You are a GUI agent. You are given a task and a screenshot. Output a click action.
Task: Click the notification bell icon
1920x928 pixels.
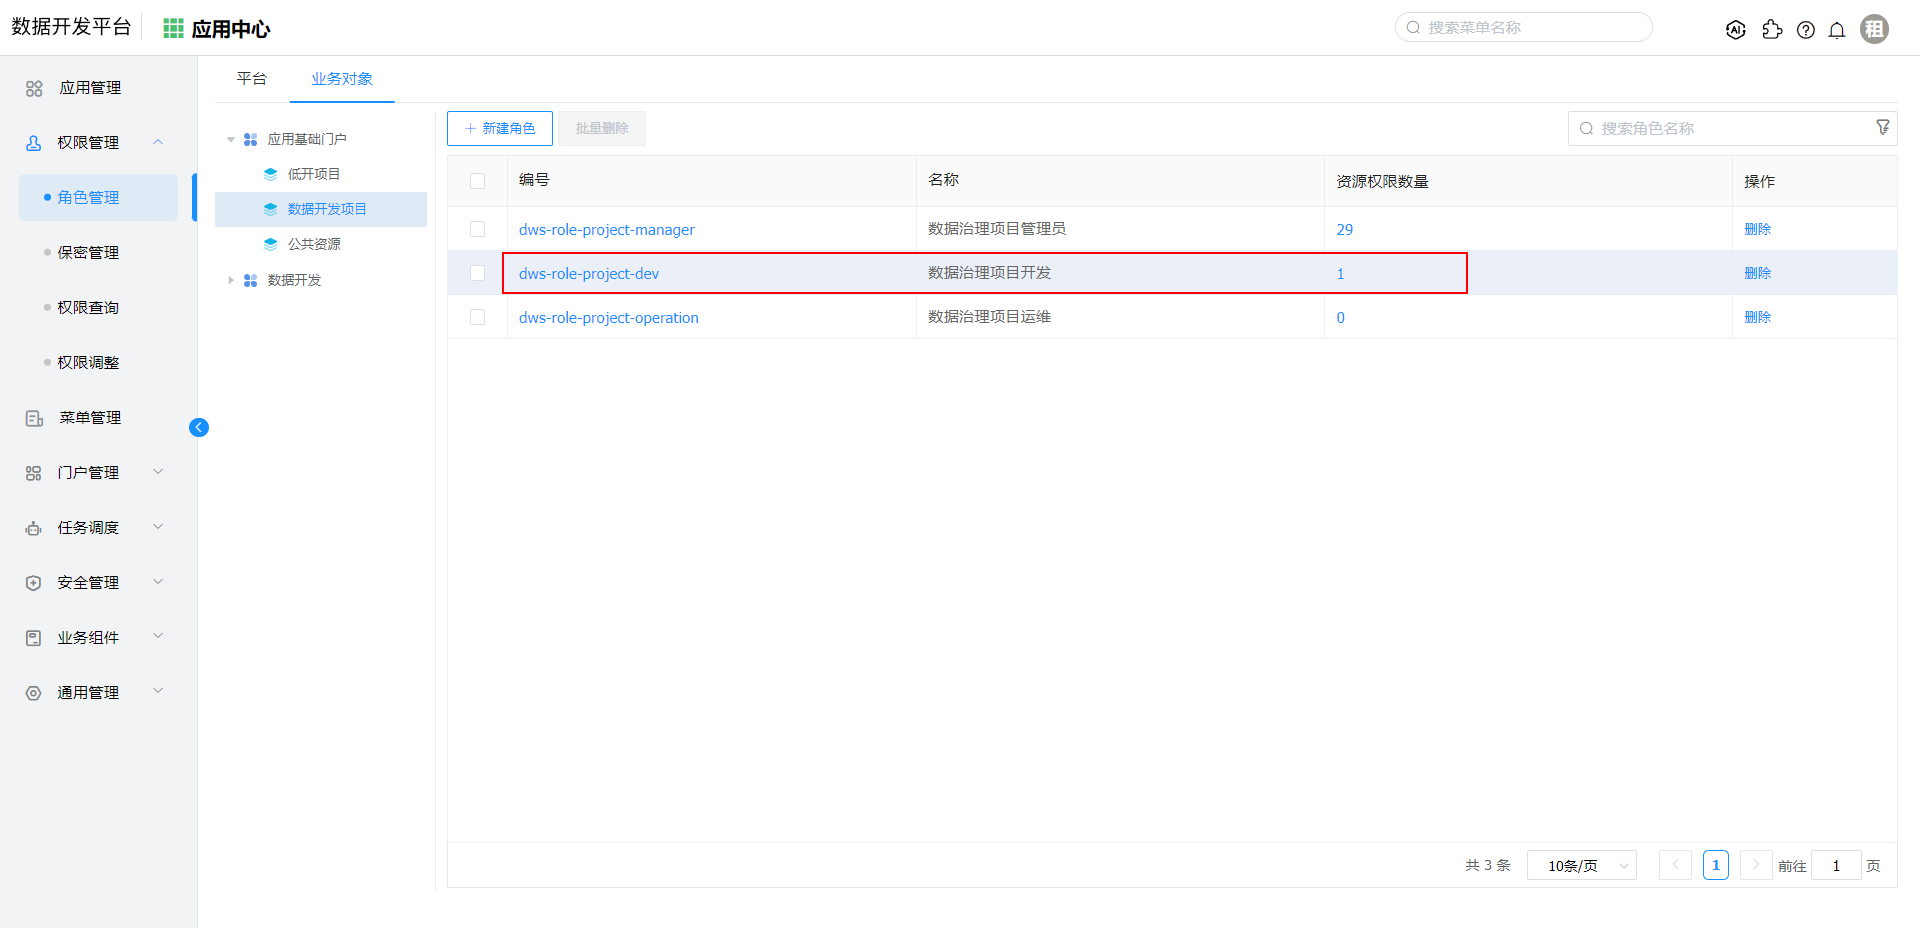tap(1837, 30)
